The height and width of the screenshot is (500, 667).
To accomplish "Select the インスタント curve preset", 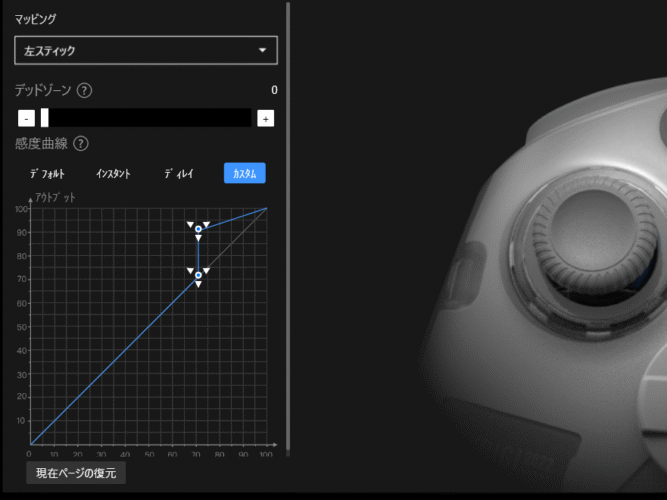I will pos(113,174).
